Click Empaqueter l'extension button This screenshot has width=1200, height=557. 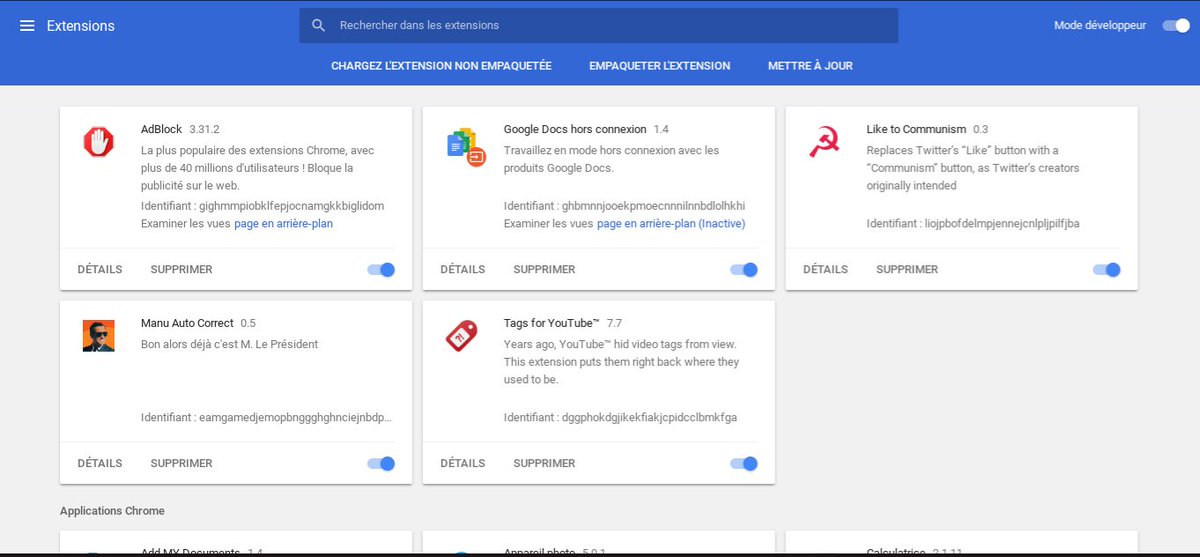click(660, 66)
